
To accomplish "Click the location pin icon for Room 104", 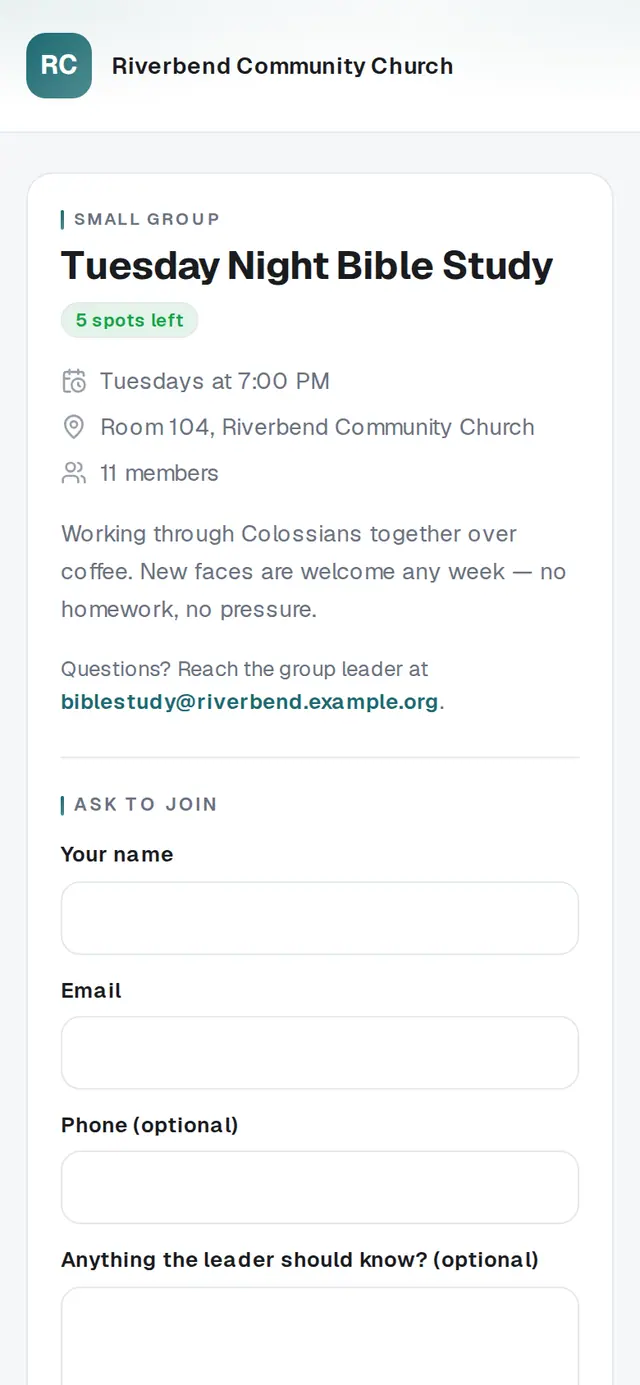I will point(74,427).
